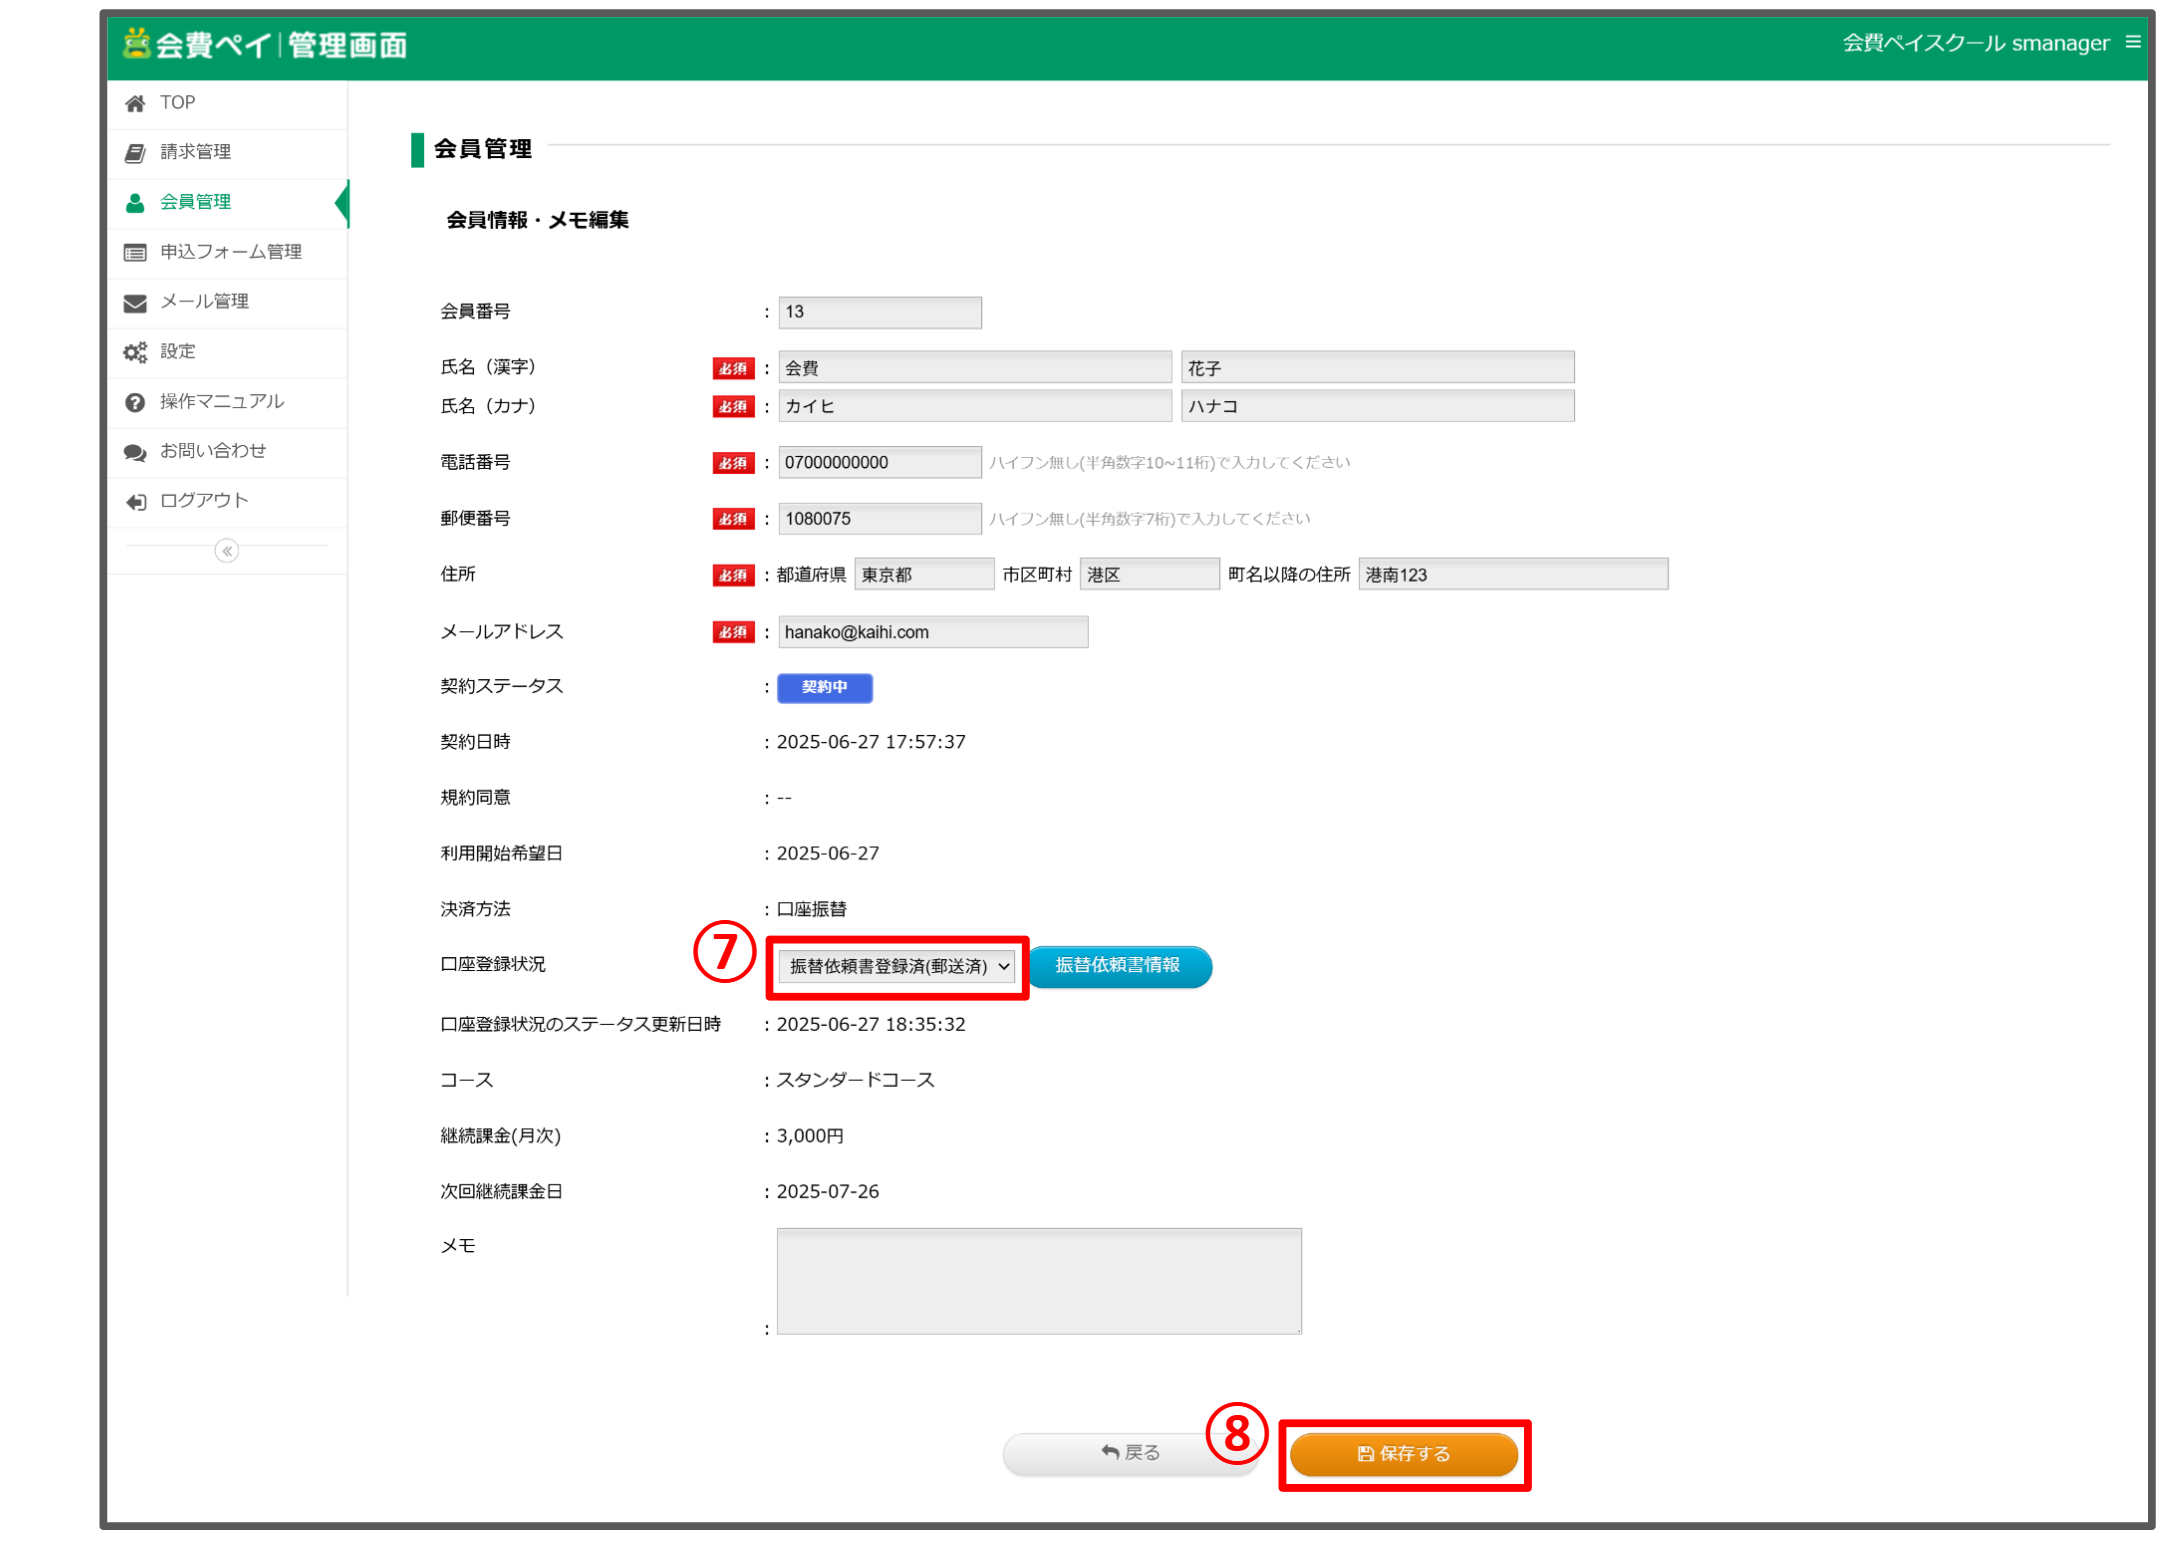Image resolution: width=2162 pixels, height=1543 pixels.
Task: Click the 会員管理 person icon
Action: coord(135,203)
